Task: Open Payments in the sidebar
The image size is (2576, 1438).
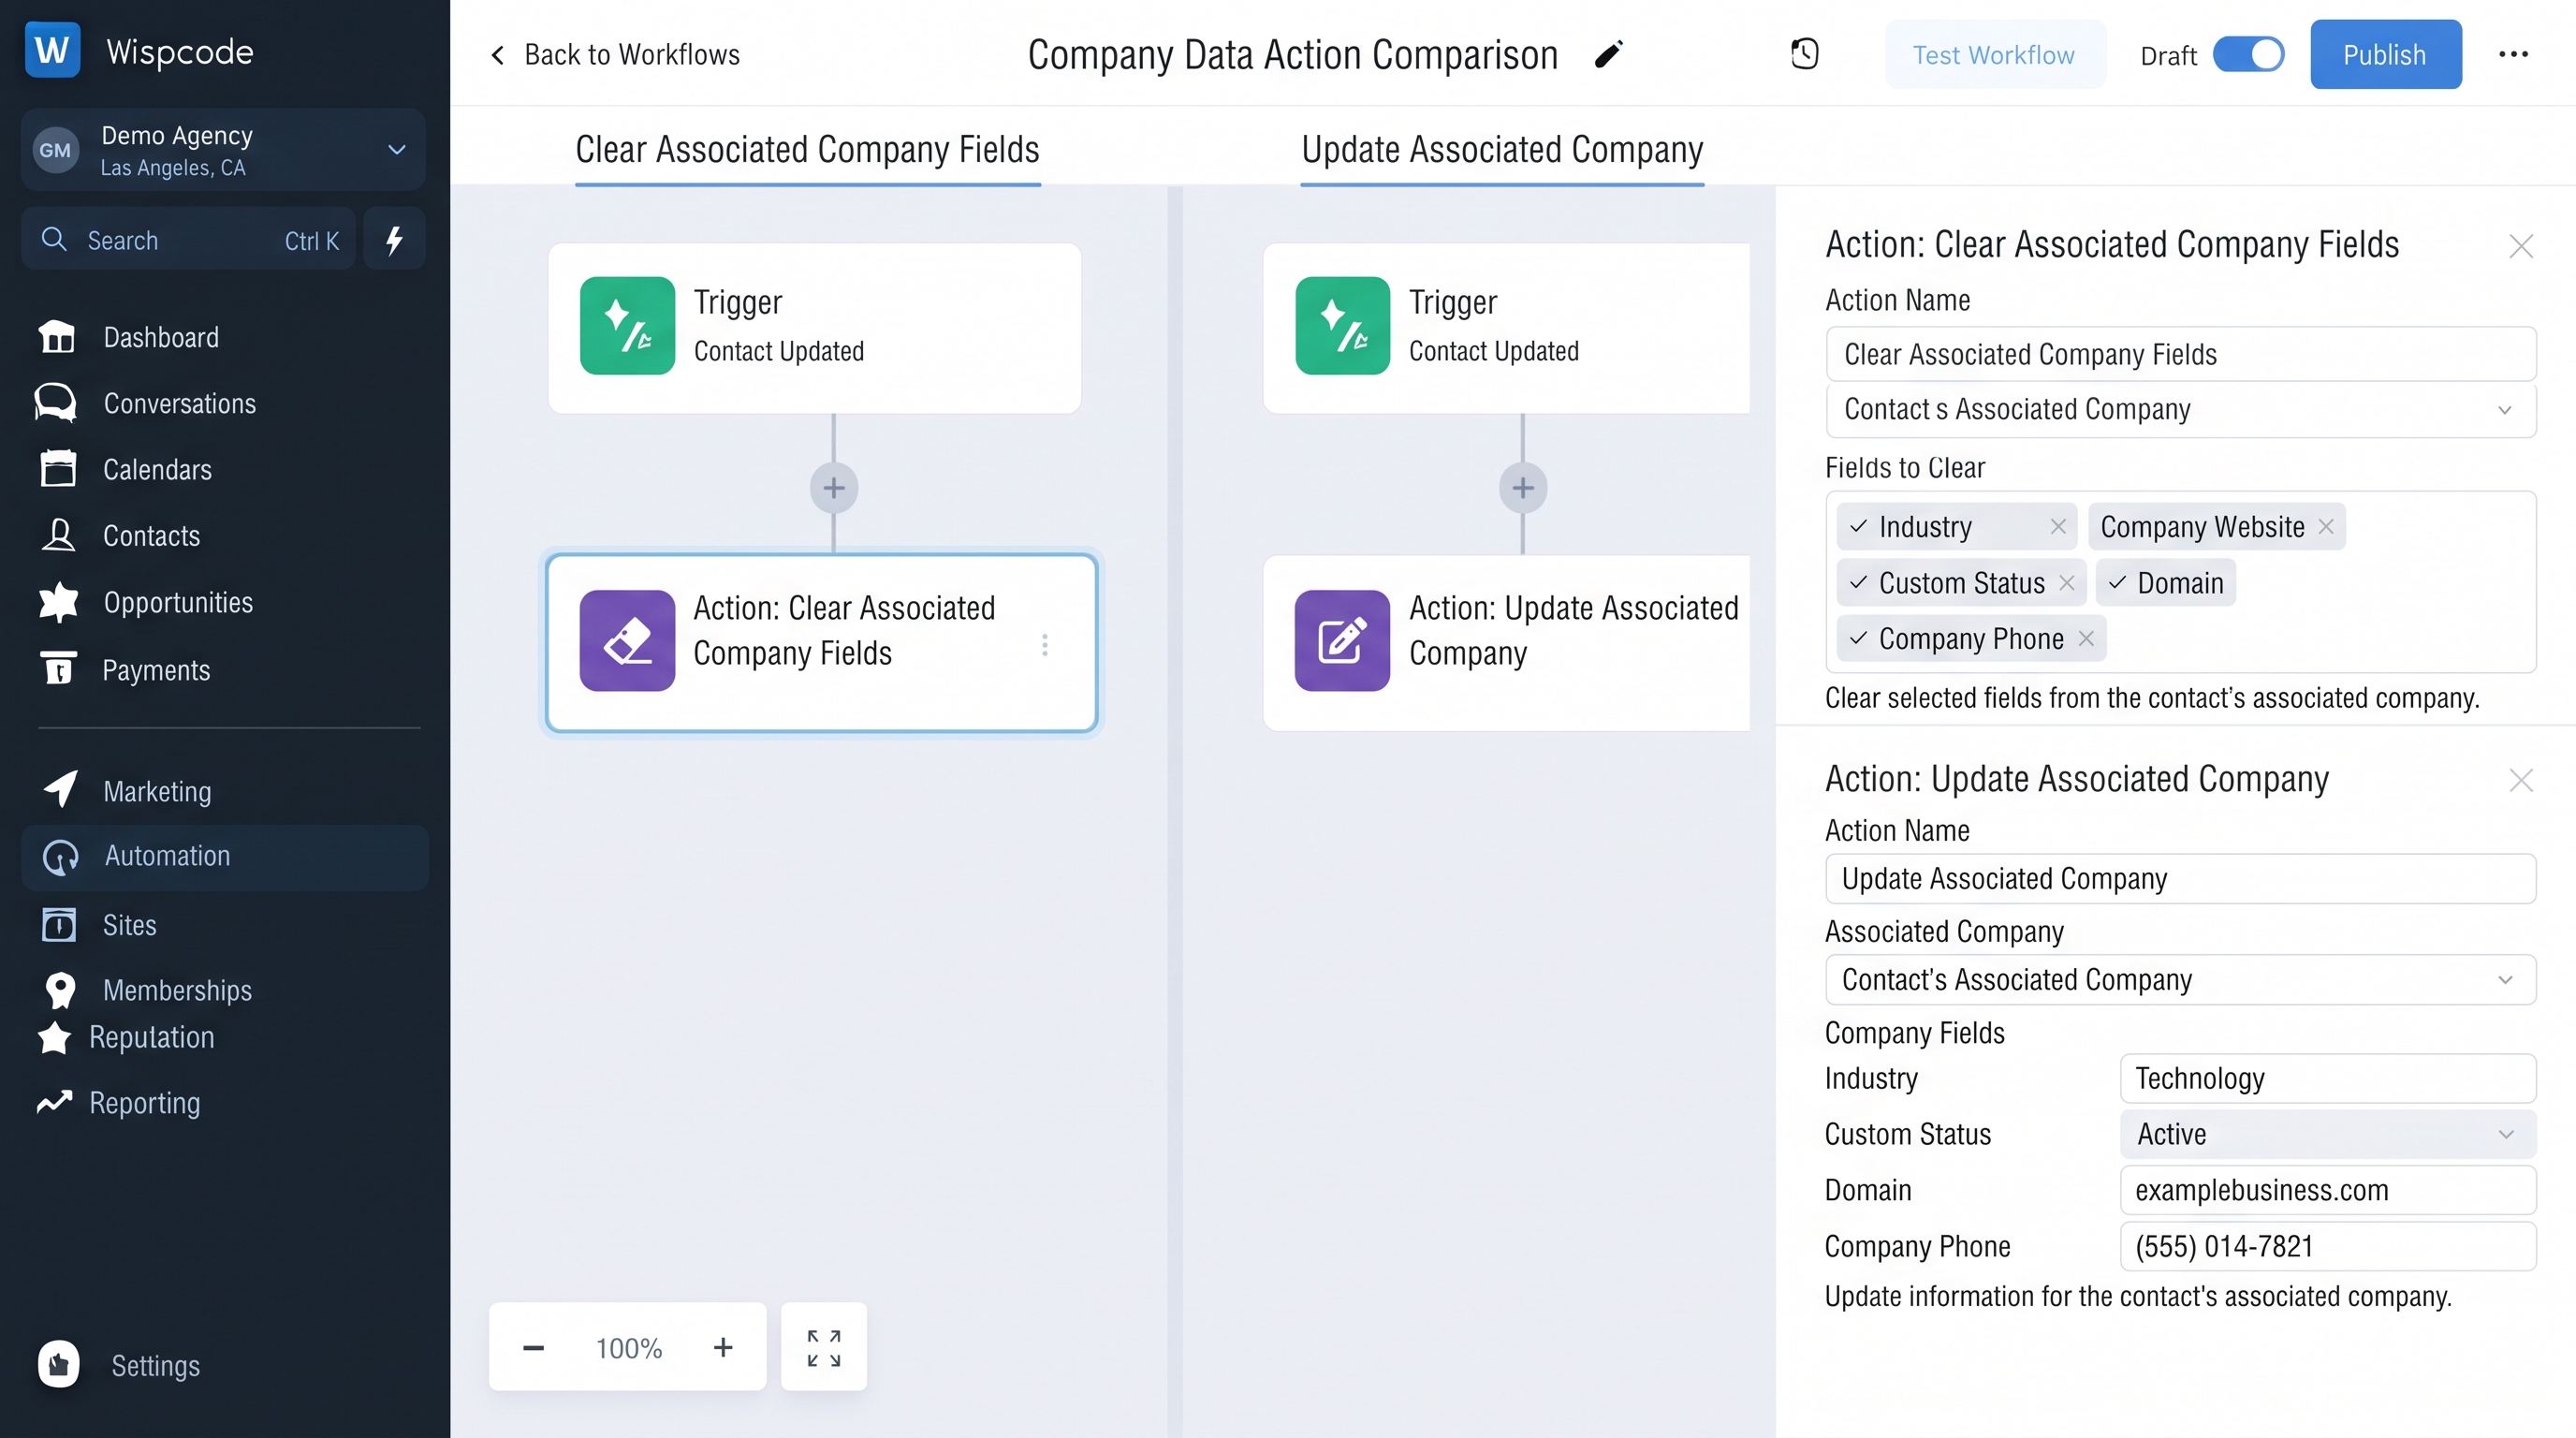Action: pos(125,669)
